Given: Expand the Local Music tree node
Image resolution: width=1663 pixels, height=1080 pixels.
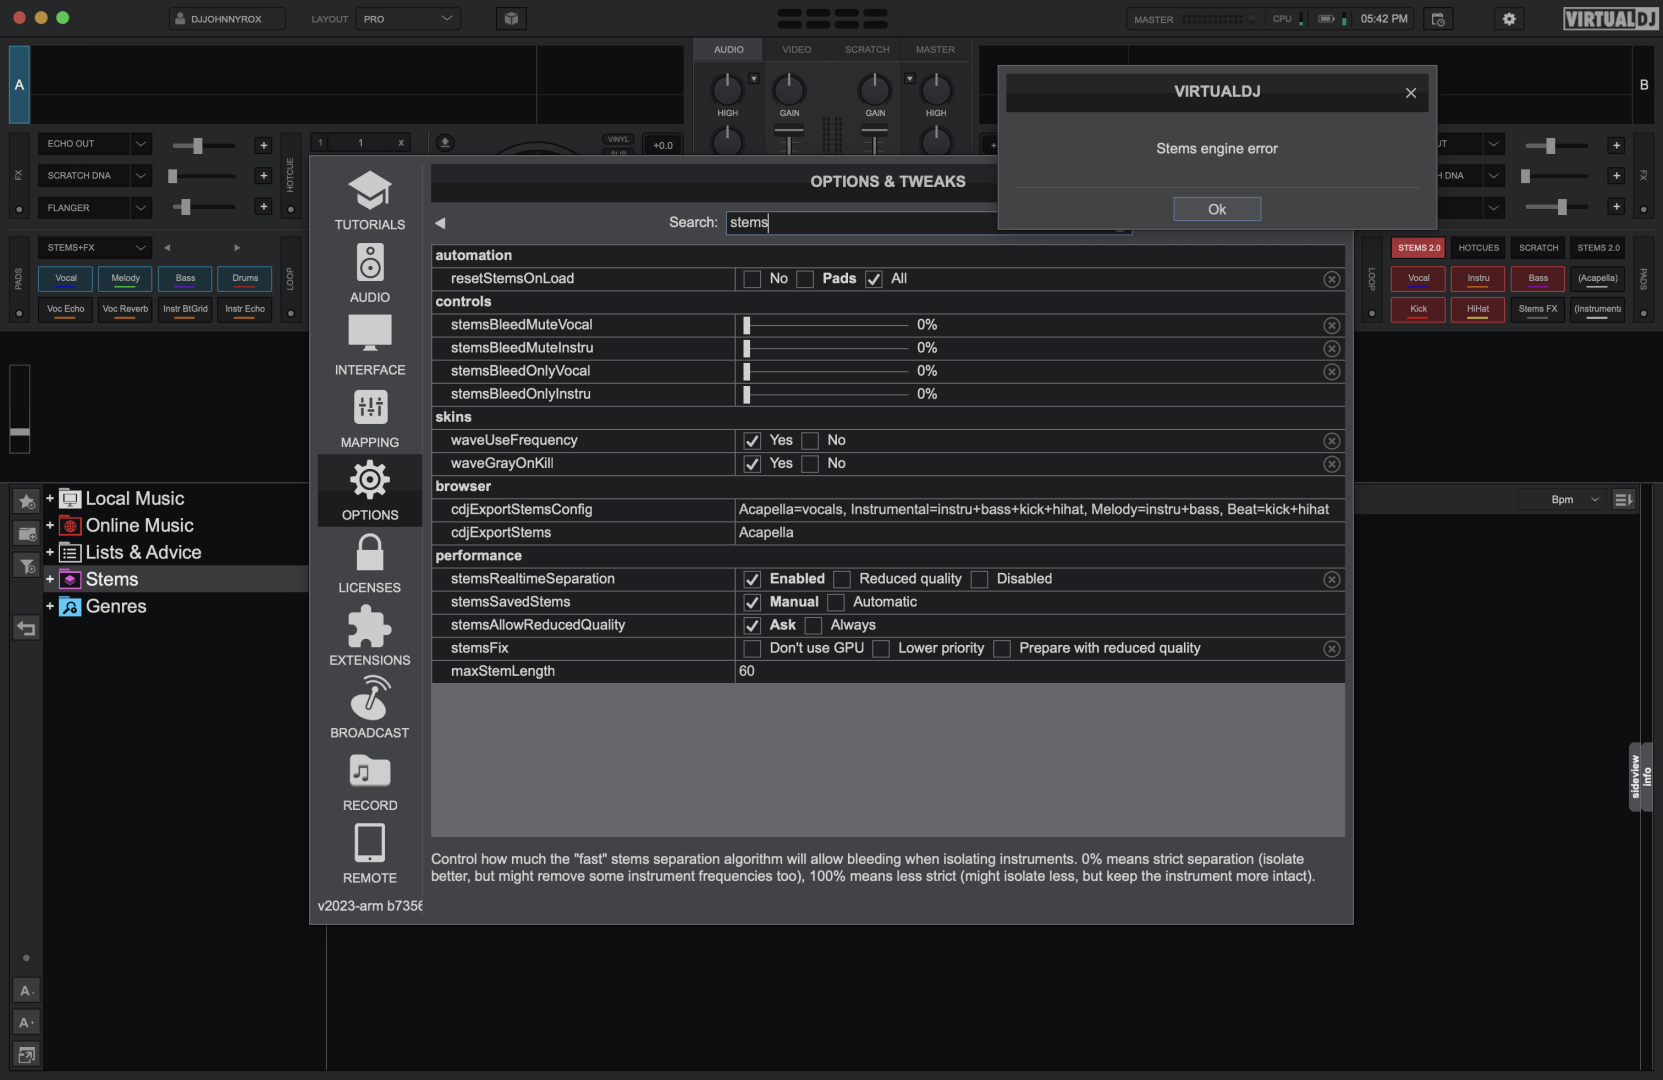Looking at the screenshot, I should [x=50, y=498].
